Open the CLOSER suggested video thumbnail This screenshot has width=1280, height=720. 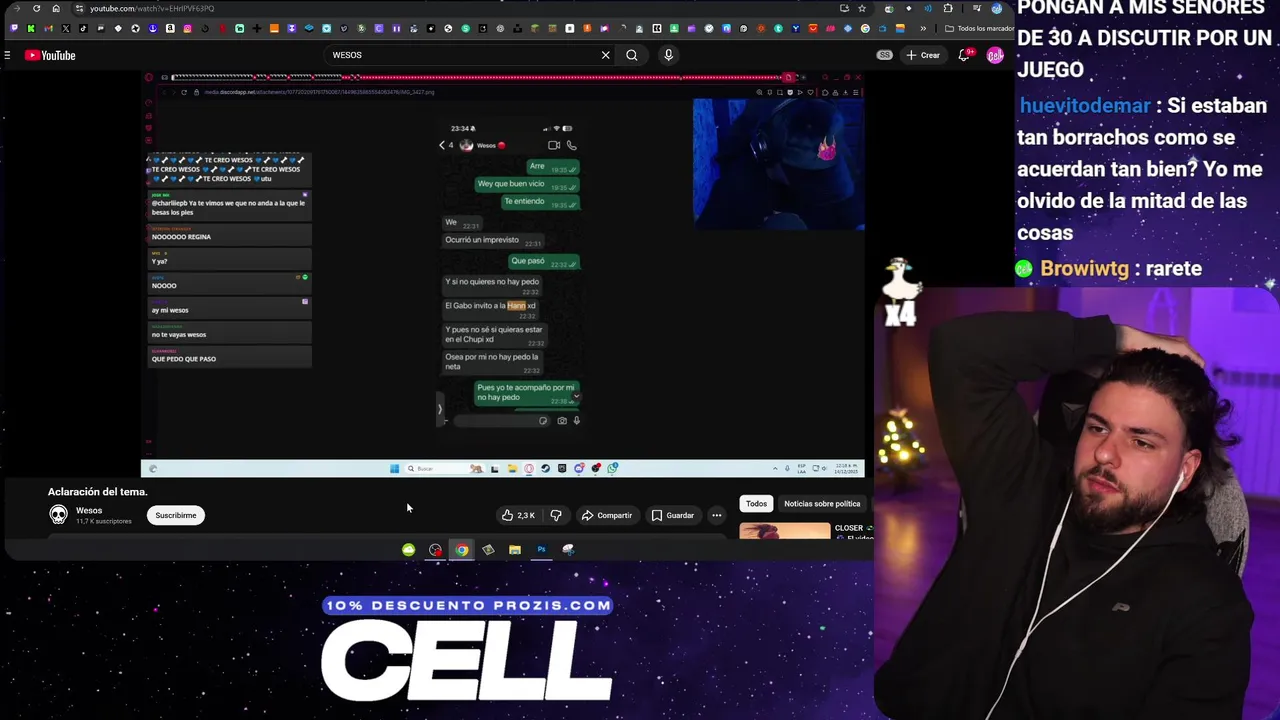[x=785, y=531]
